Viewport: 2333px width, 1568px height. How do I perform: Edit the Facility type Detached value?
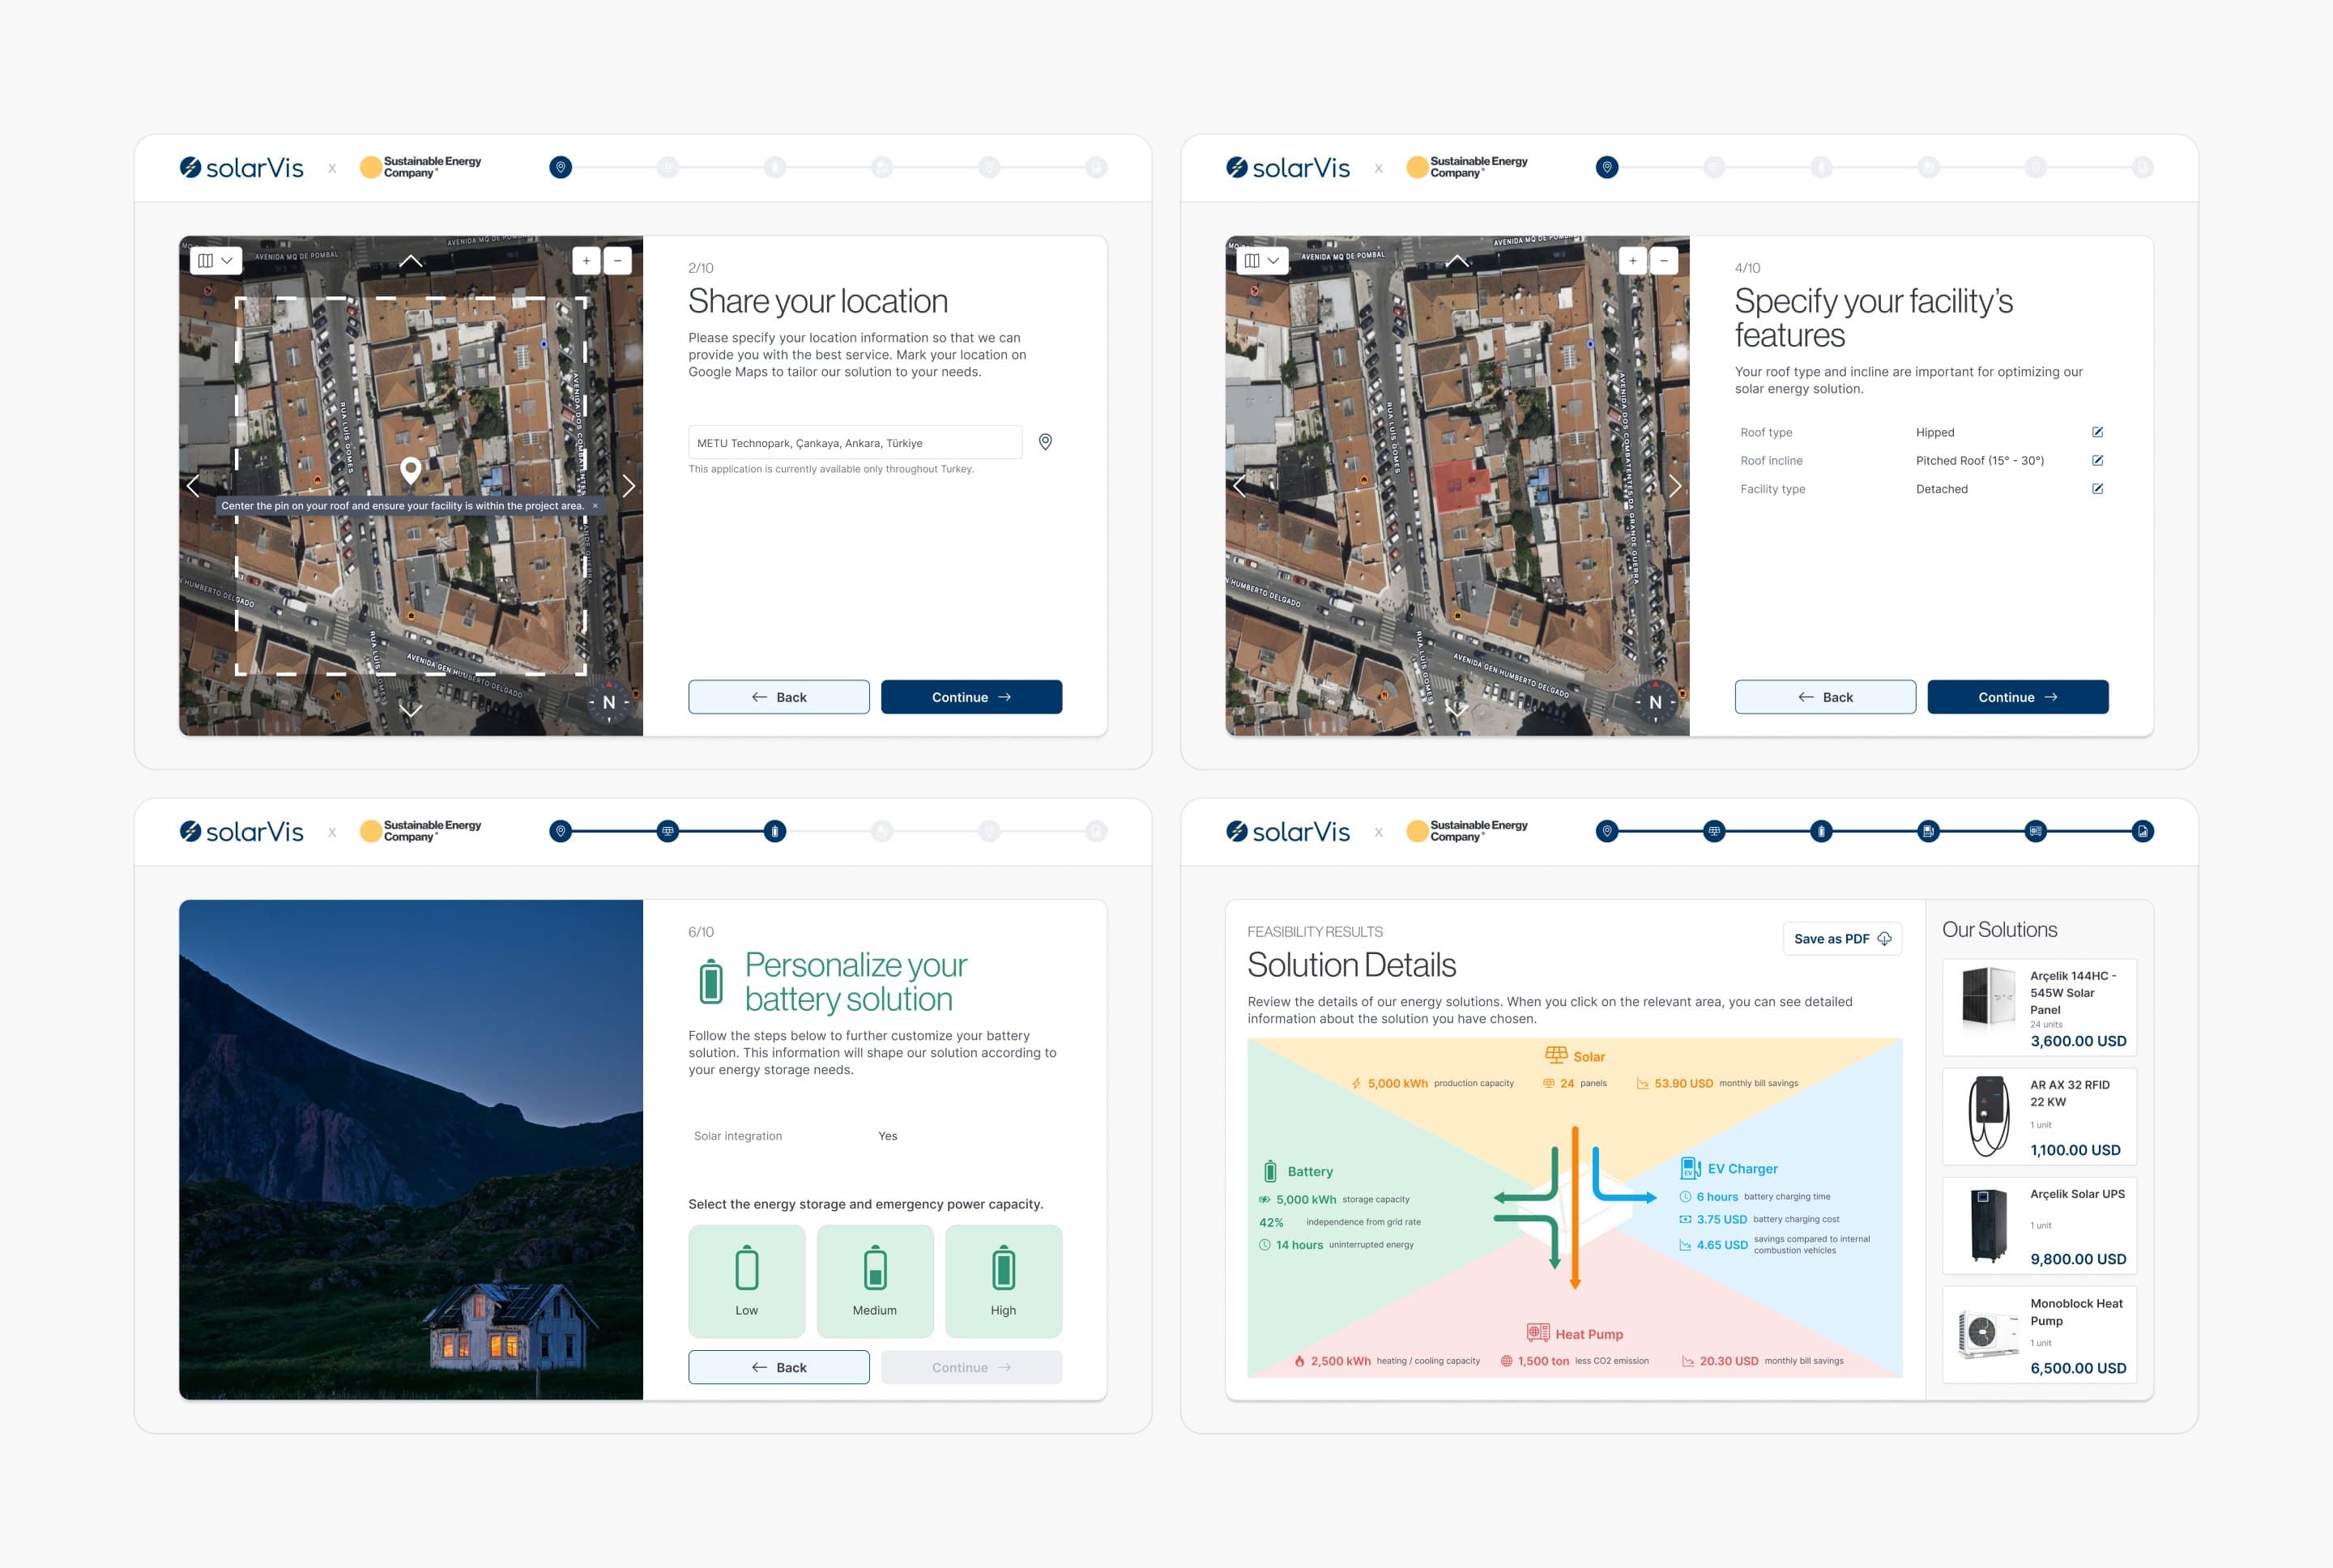click(2097, 489)
